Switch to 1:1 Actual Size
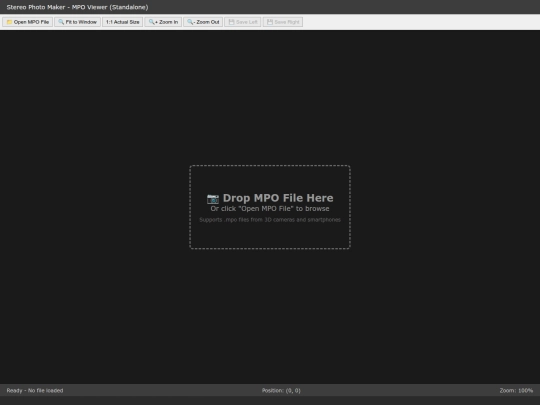540x405 pixels. (123, 22)
